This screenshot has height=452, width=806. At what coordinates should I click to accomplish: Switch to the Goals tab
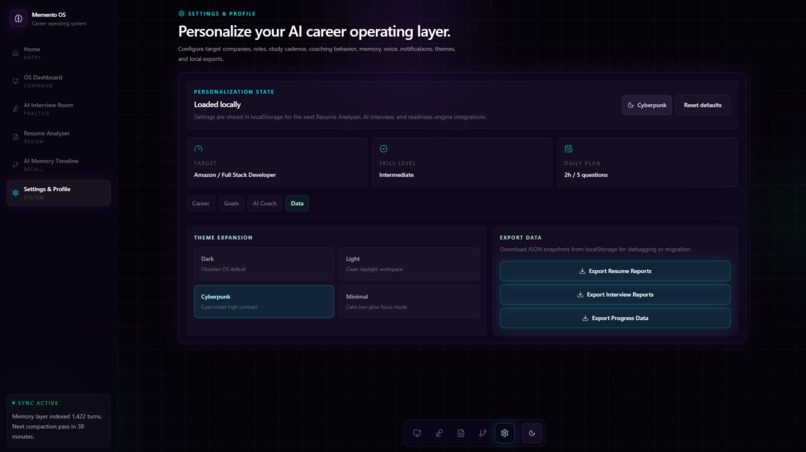231,203
